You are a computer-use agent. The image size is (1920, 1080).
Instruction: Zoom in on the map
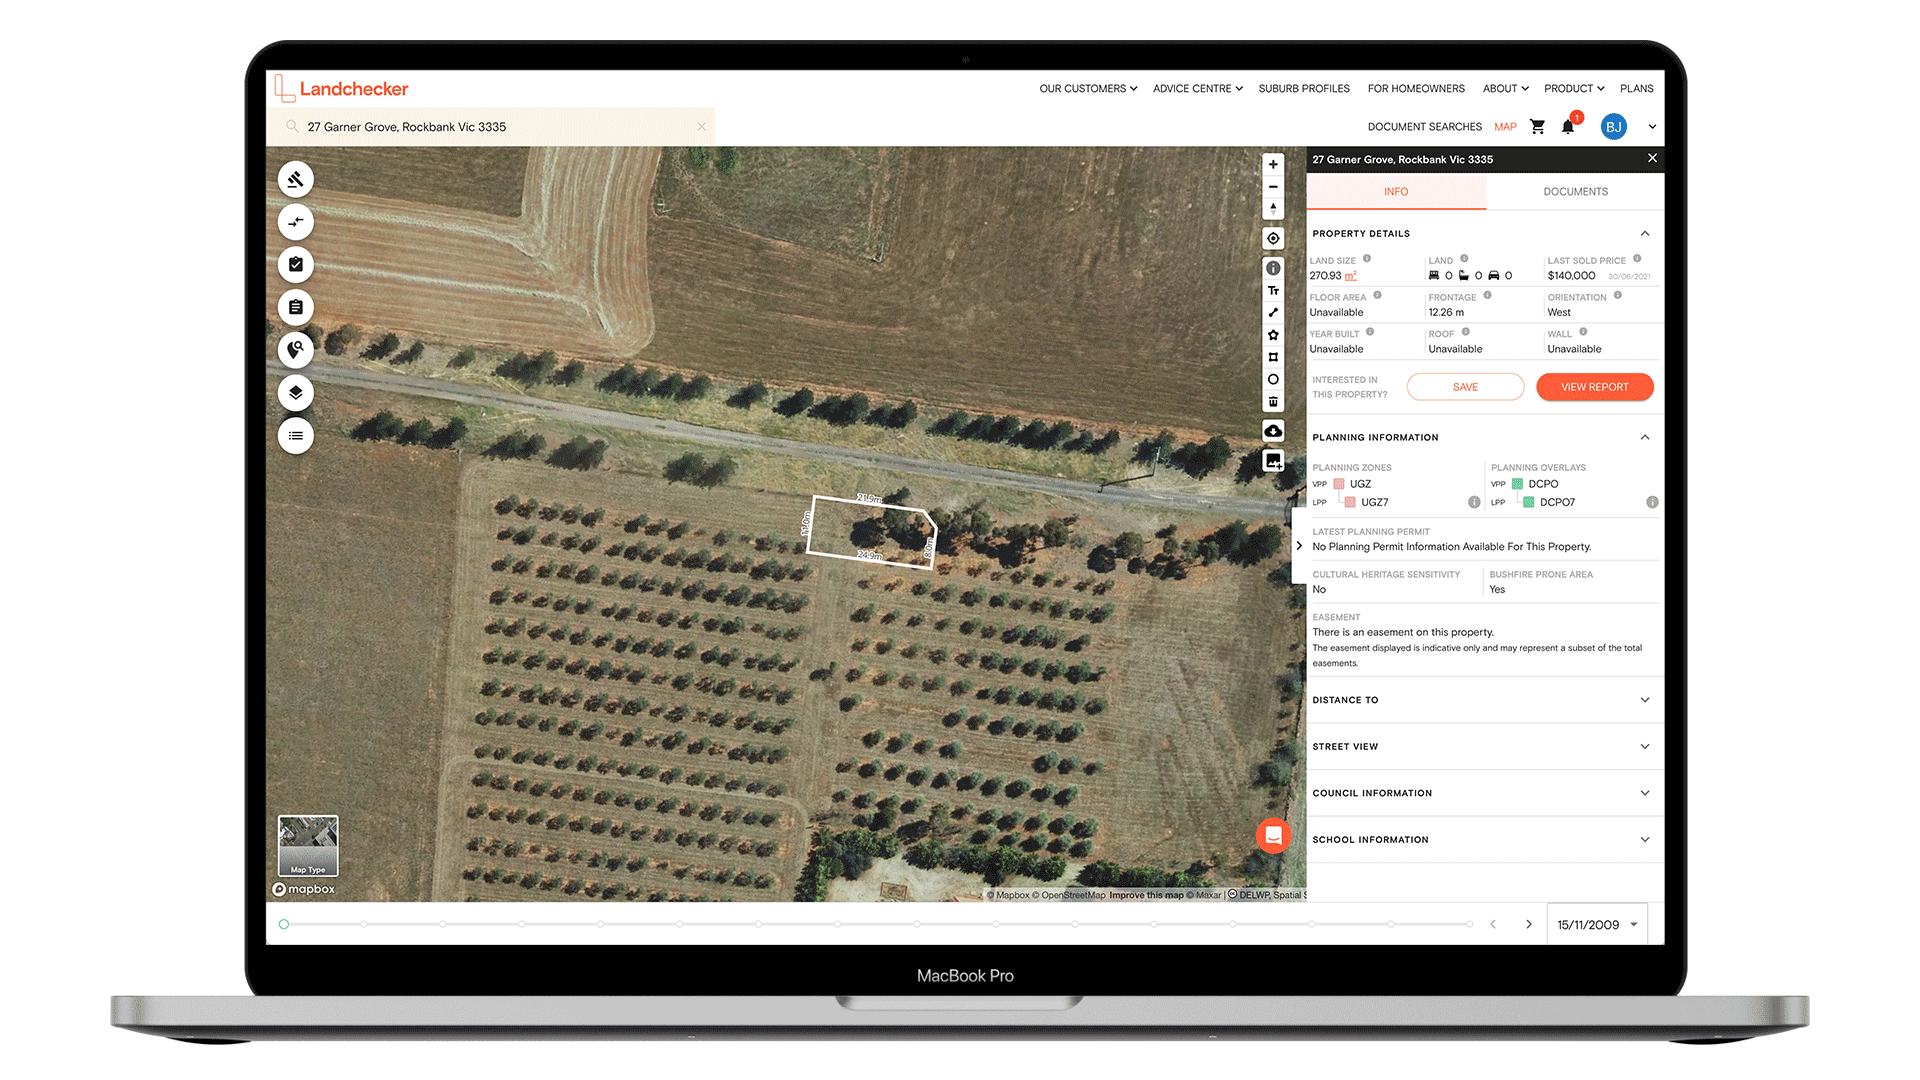click(1273, 165)
